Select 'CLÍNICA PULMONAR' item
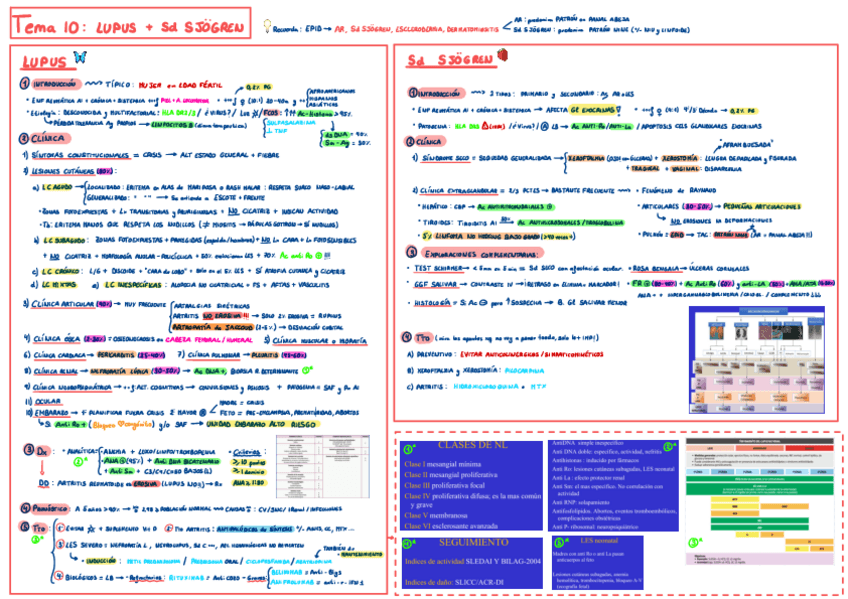848x599 pixels. pos(214,355)
